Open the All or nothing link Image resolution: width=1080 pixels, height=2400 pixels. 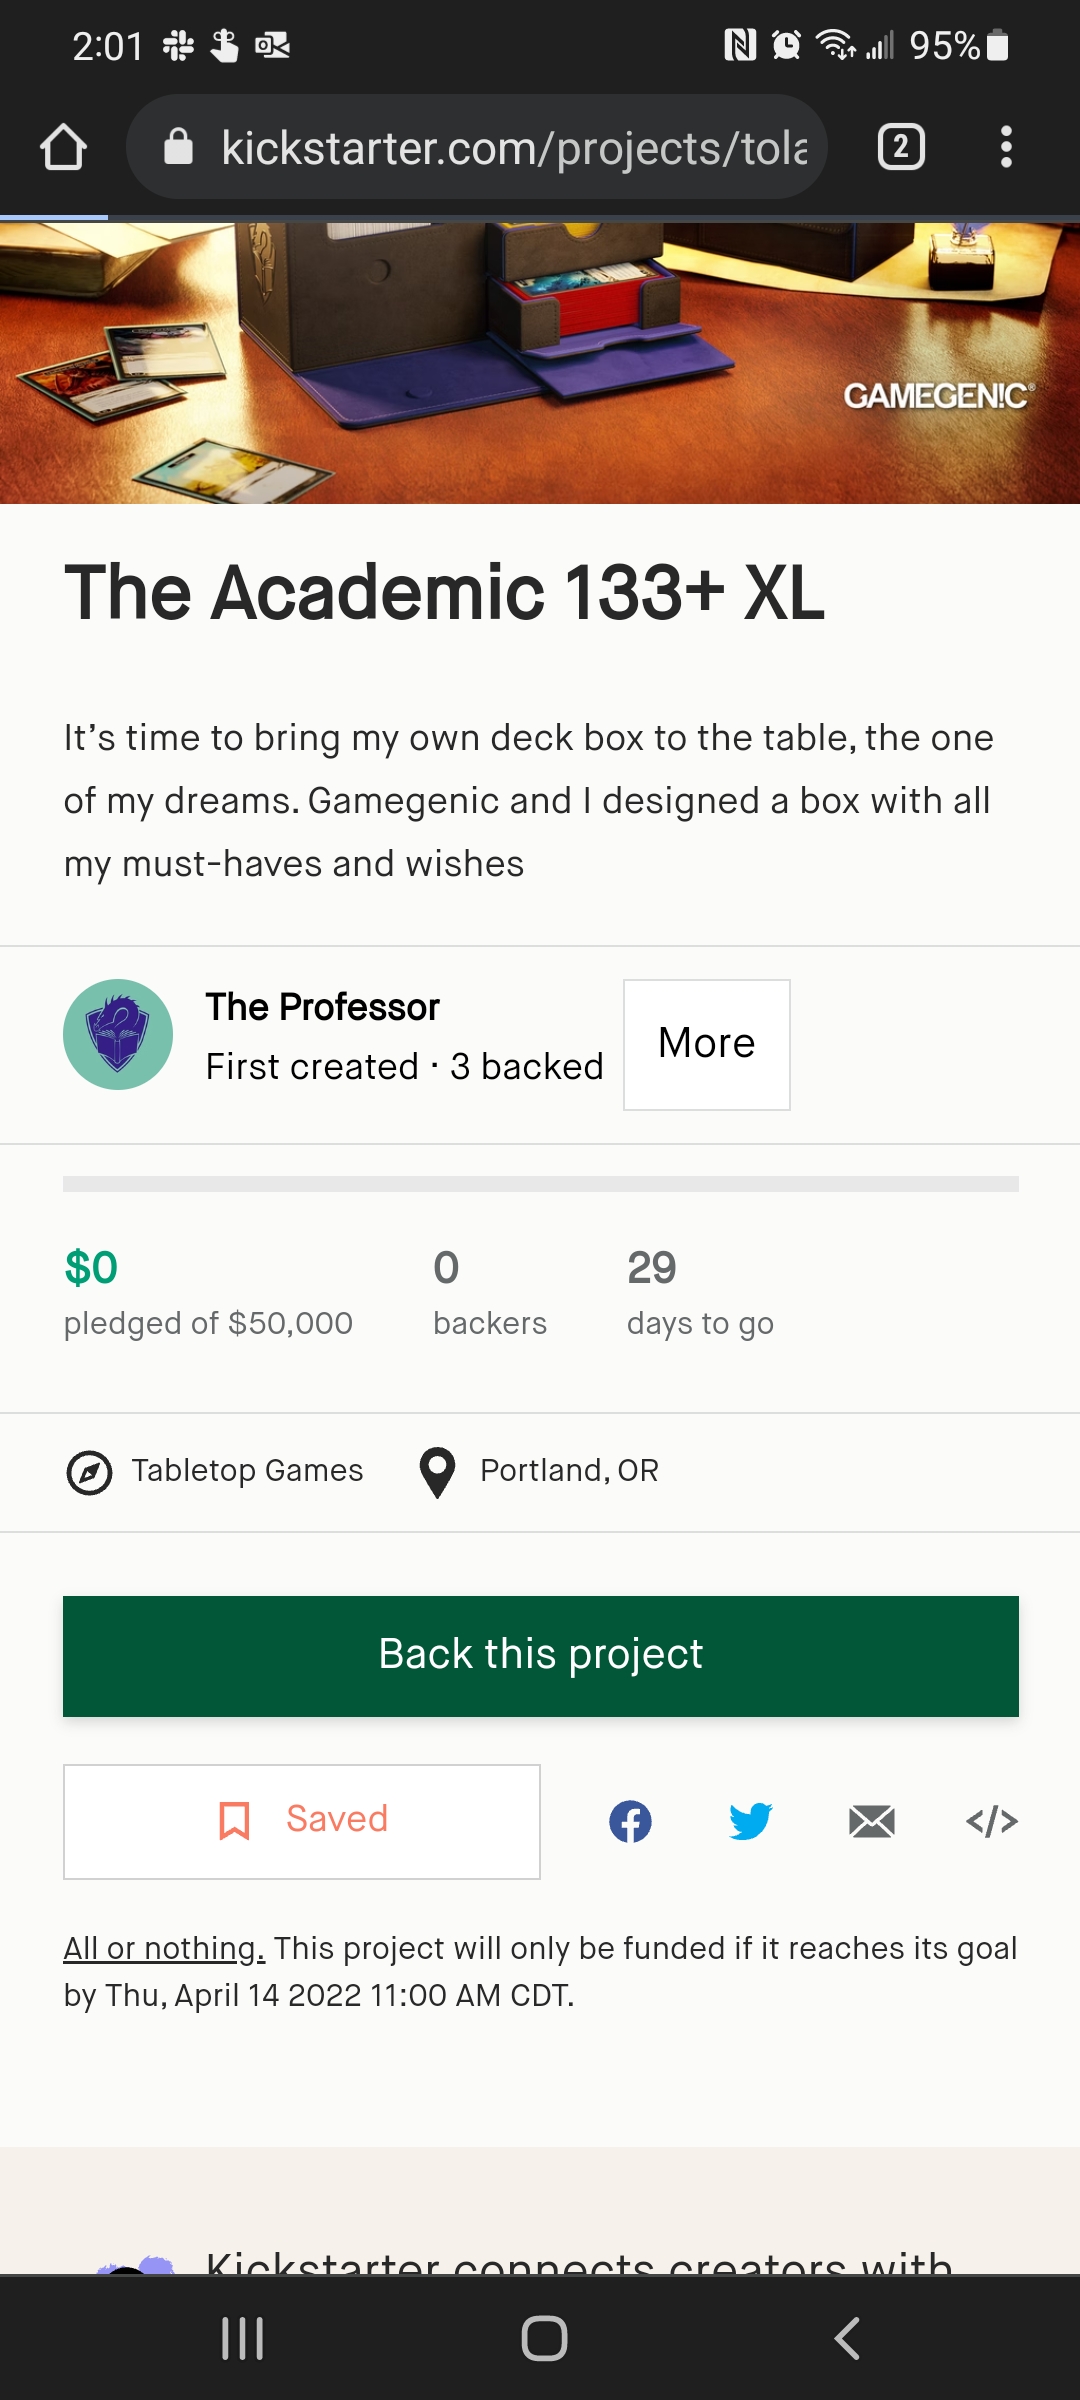click(164, 1948)
